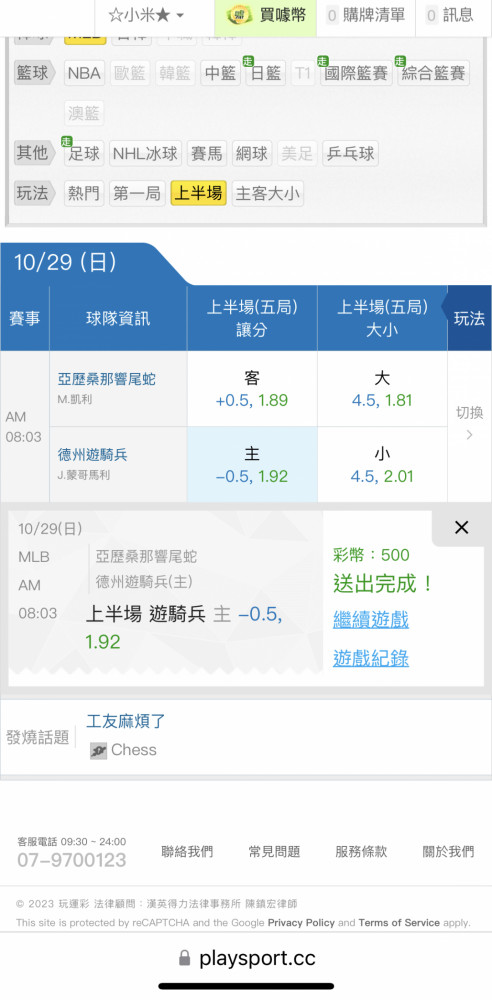This screenshot has width=492, height=1000.
Task: Choose NBA basketball league
Action: pos(84,73)
